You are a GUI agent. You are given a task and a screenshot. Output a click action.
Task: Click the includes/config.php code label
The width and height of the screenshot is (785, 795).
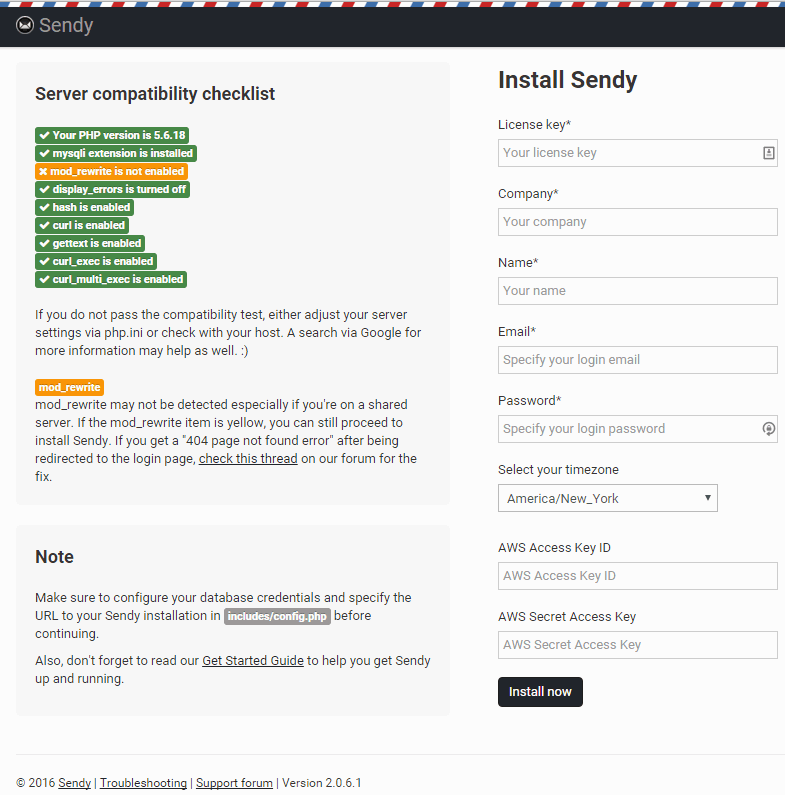[277, 617]
